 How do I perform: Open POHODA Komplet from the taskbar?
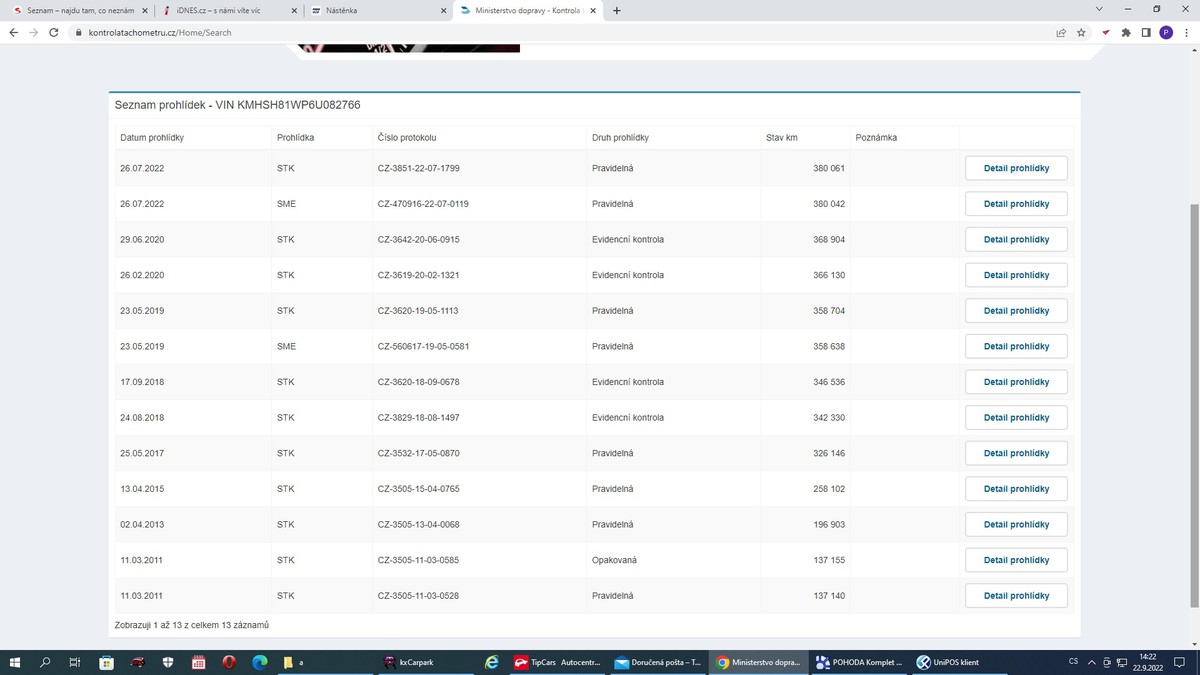(x=858, y=662)
